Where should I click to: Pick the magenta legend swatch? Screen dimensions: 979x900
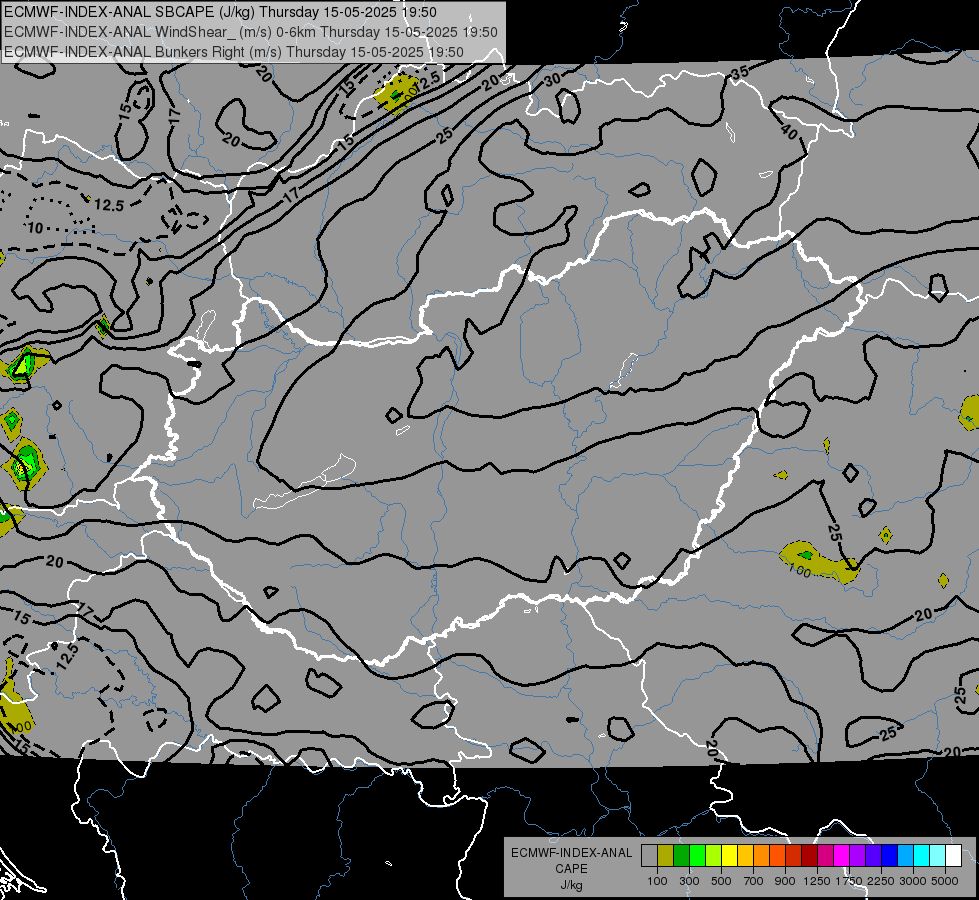(x=842, y=856)
